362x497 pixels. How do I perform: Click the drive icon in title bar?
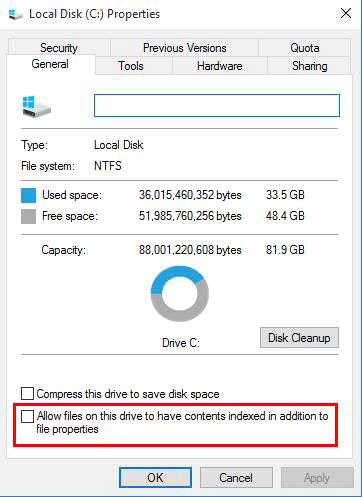(15, 14)
